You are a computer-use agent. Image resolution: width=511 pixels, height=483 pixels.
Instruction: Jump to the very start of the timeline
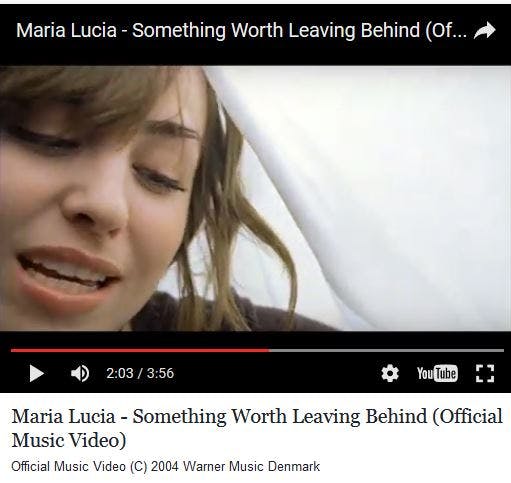(12, 350)
